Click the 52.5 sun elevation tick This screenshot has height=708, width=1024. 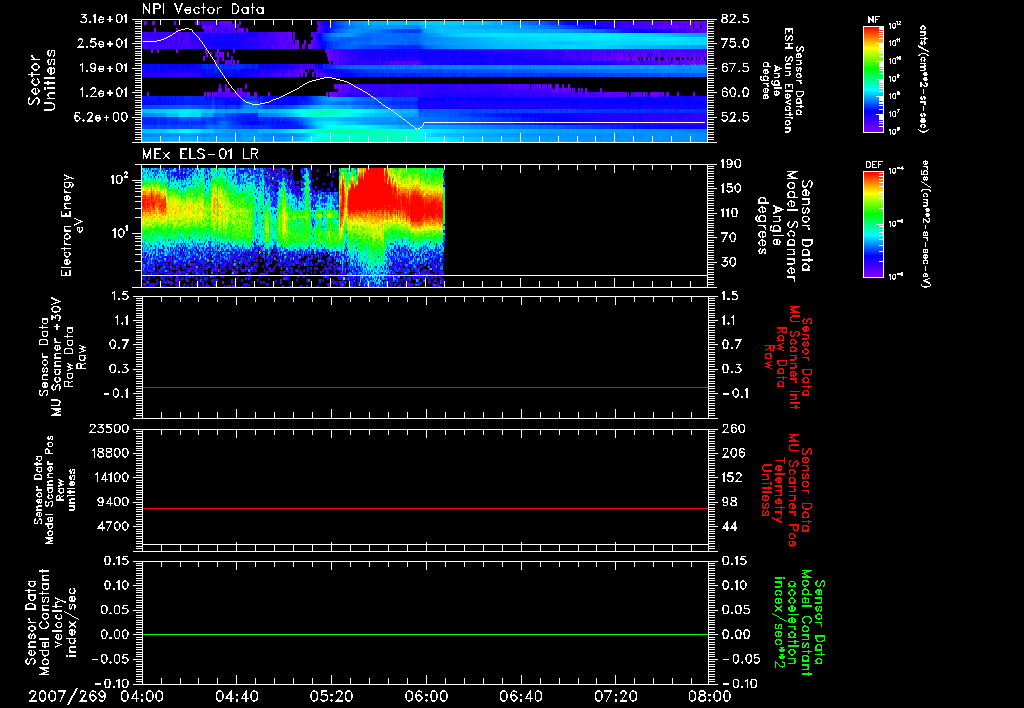point(735,117)
